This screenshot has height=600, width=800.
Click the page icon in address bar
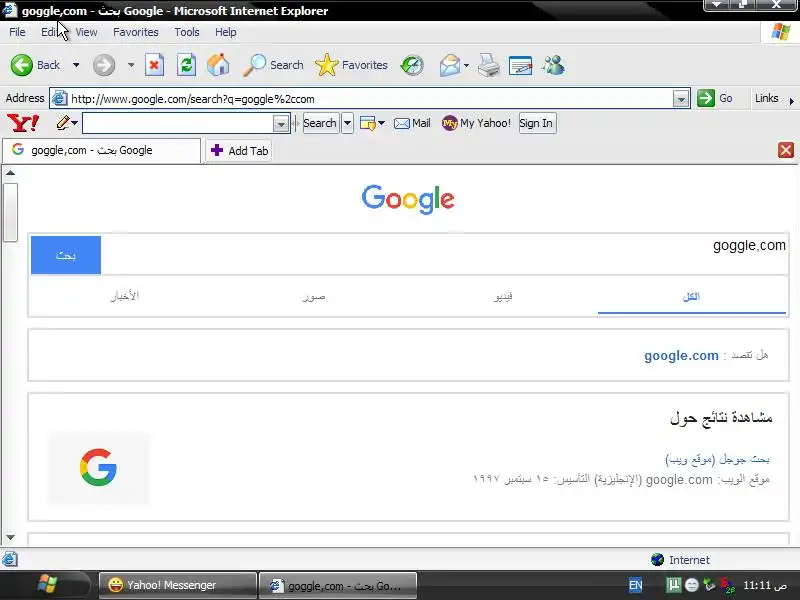pos(60,98)
